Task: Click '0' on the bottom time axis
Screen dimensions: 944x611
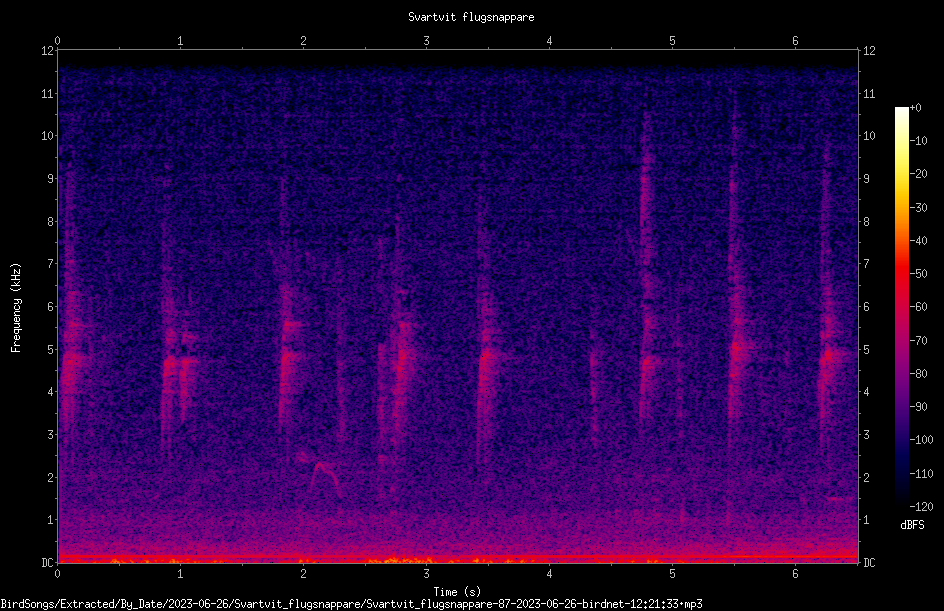Action: click(57, 574)
